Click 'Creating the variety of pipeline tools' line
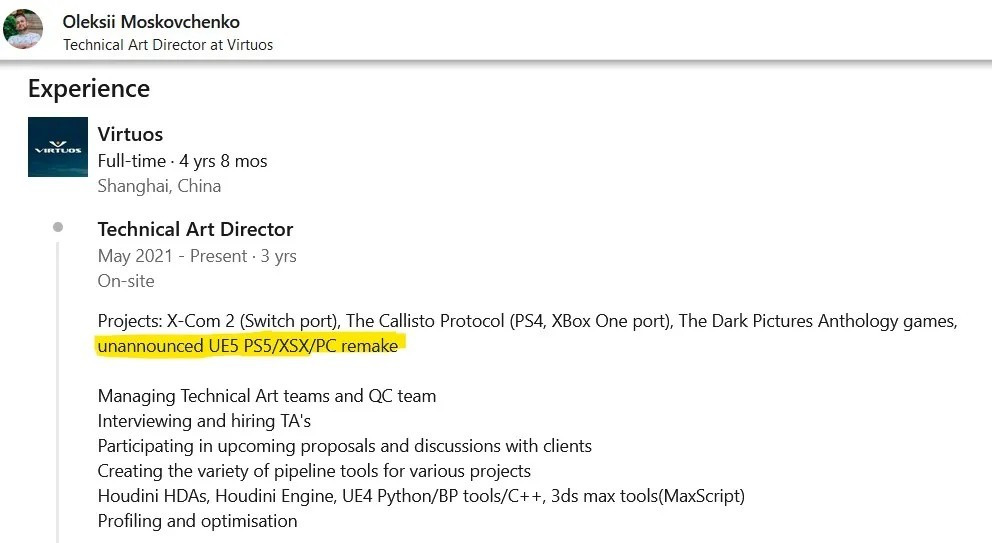The width and height of the screenshot is (992, 543). tap(314, 471)
